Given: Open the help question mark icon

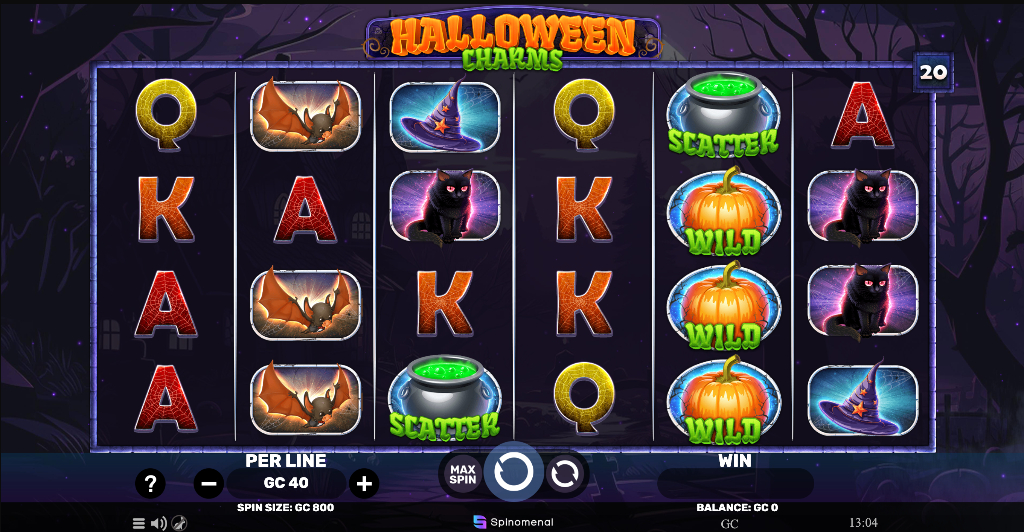Looking at the screenshot, I should (x=150, y=484).
